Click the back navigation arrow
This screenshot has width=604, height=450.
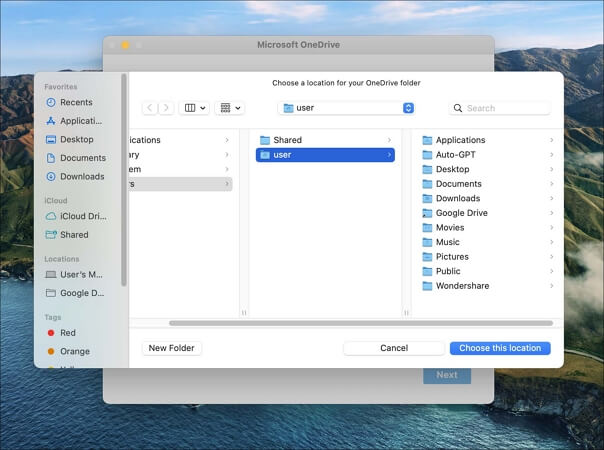[149, 108]
